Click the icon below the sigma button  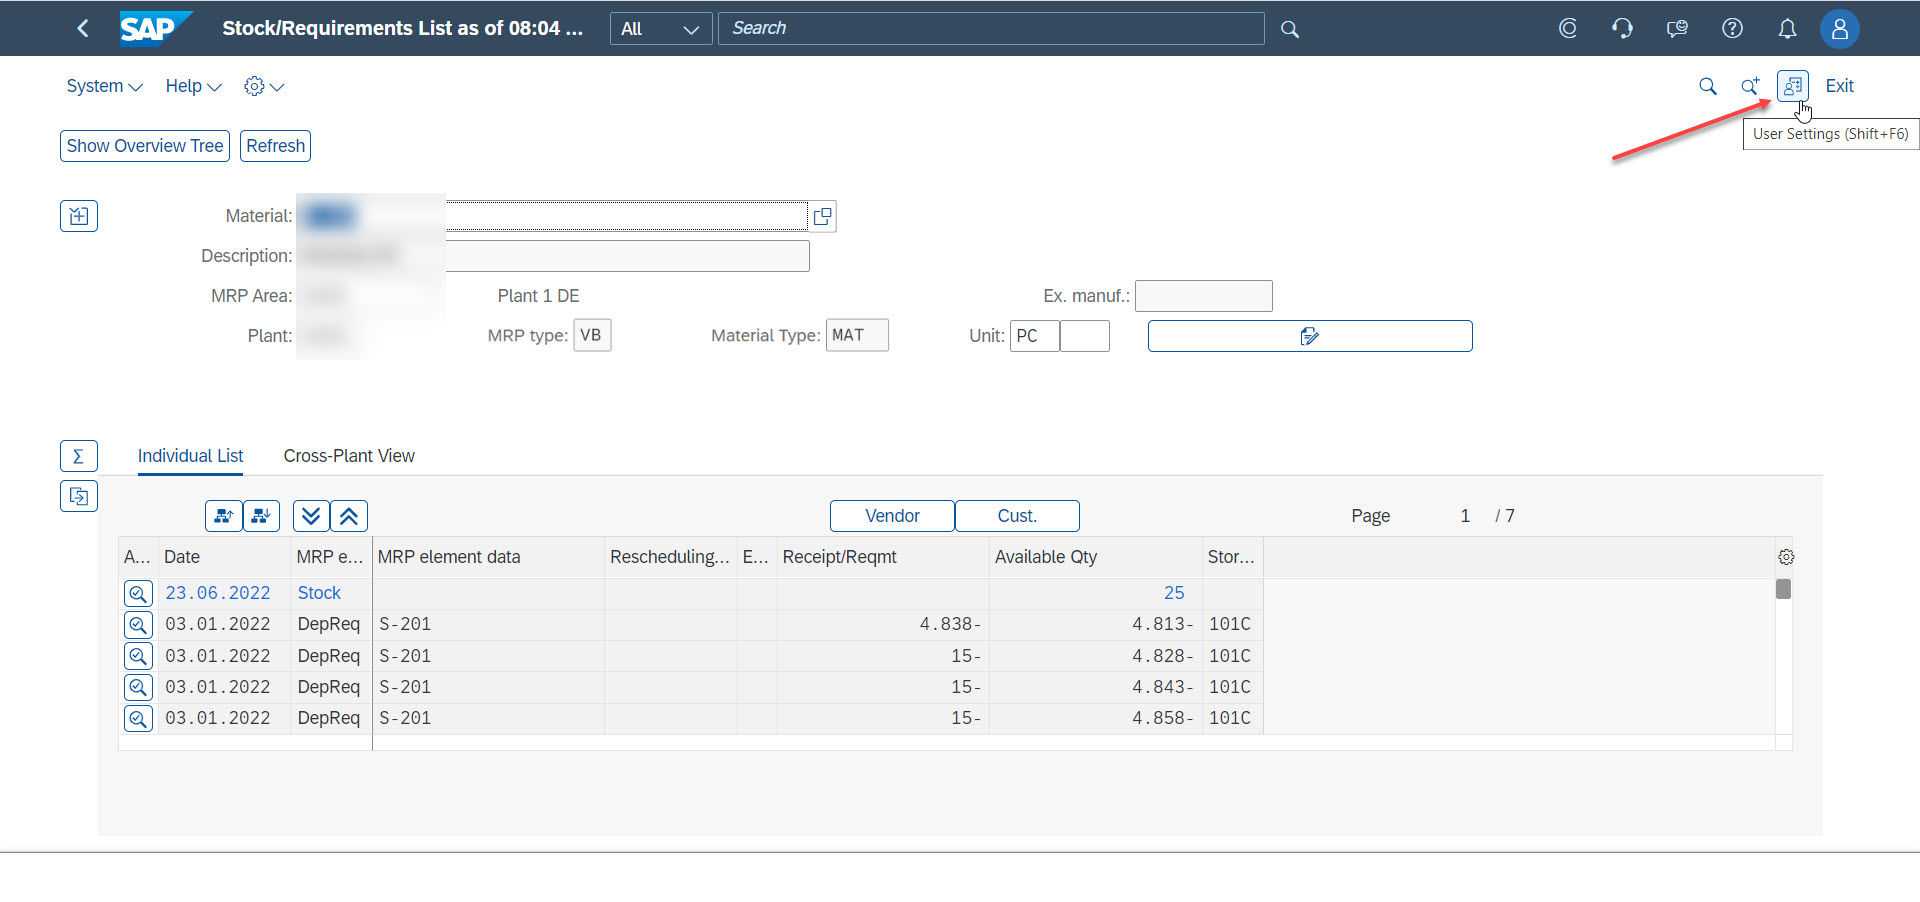click(x=79, y=496)
